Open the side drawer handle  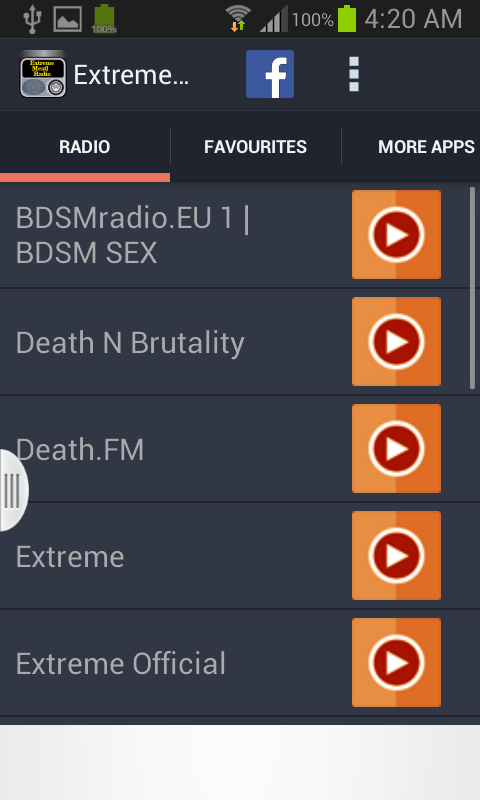click(13, 491)
